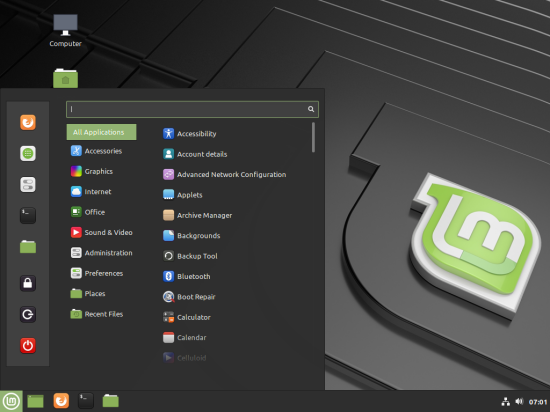
Task: Select the Computer desktop icon
Action: coord(65,31)
